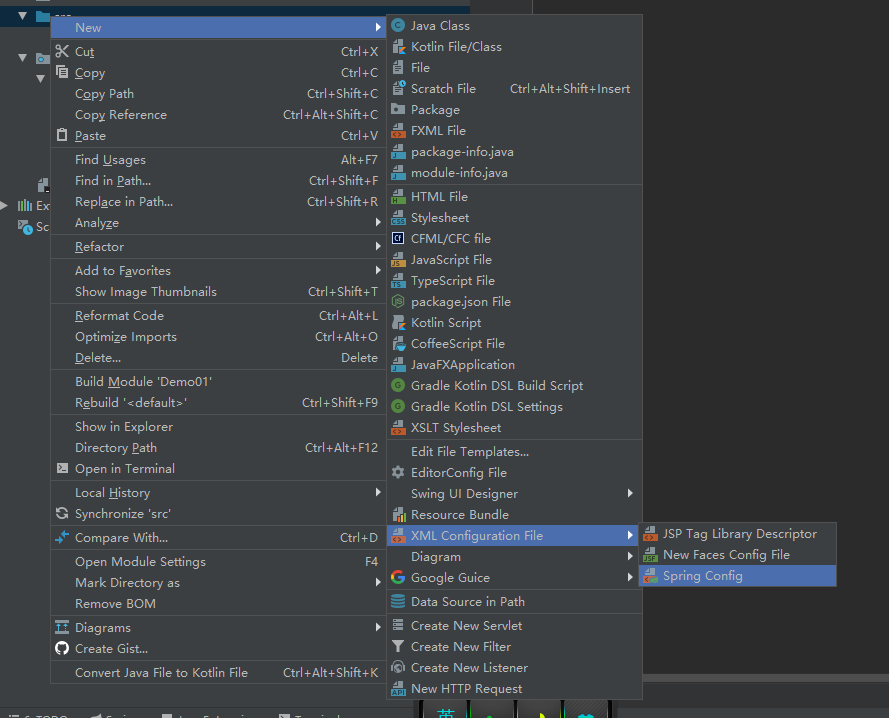Click the JavaScript File icon
This screenshot has height=718, width=889.
[x=399, y=259]
